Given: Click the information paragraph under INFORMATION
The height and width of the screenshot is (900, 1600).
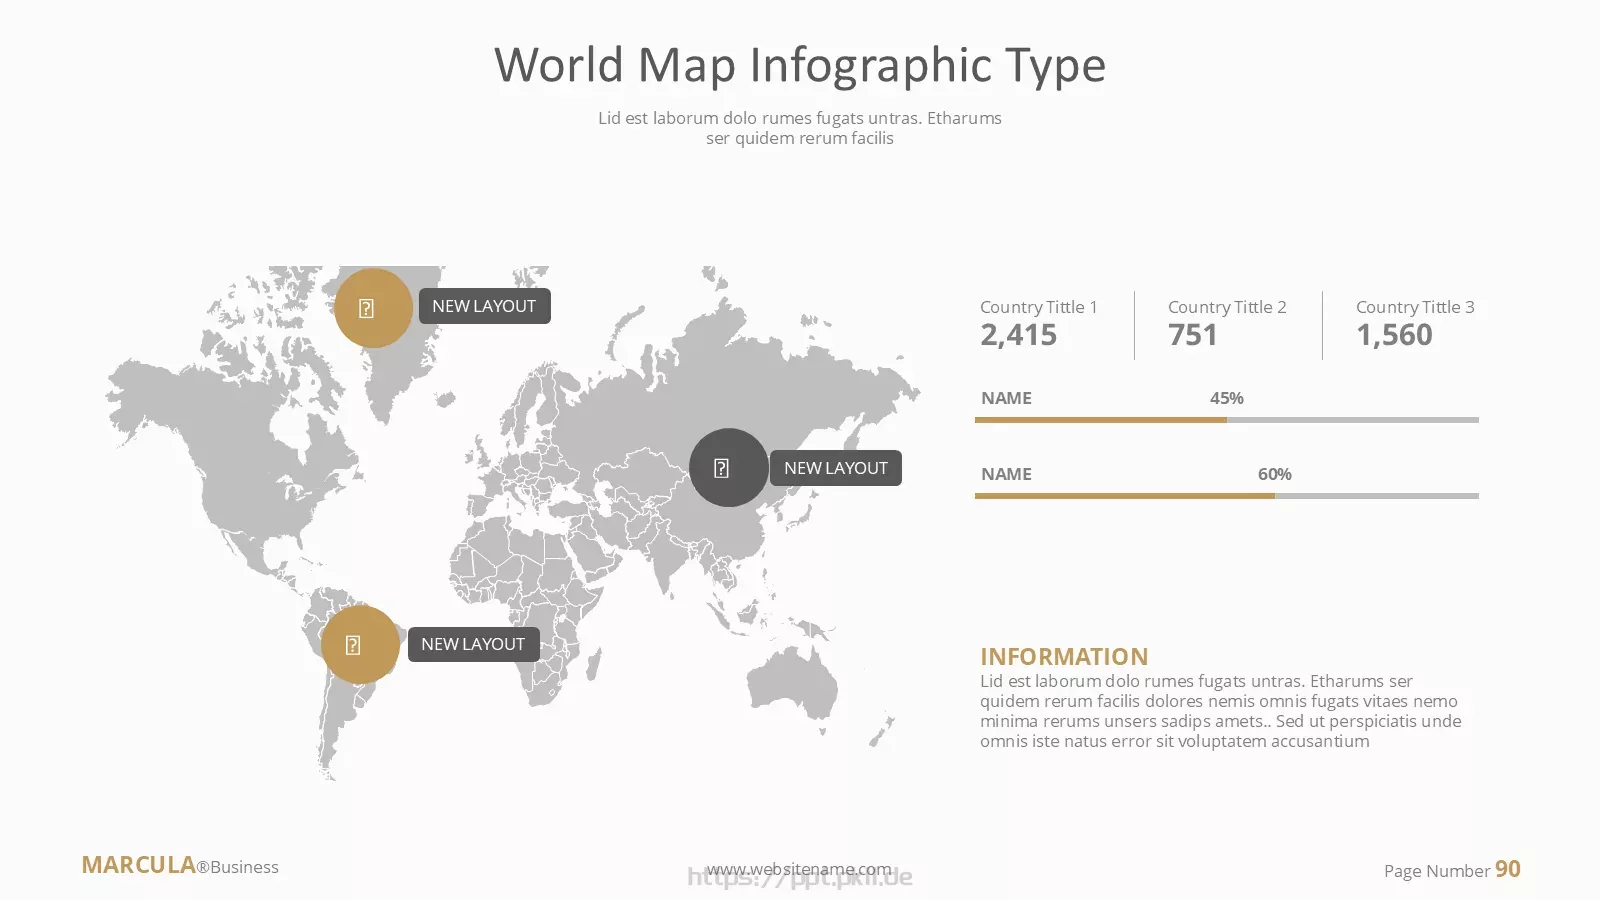Looking at the screenshot, I should click(1221, 711).
